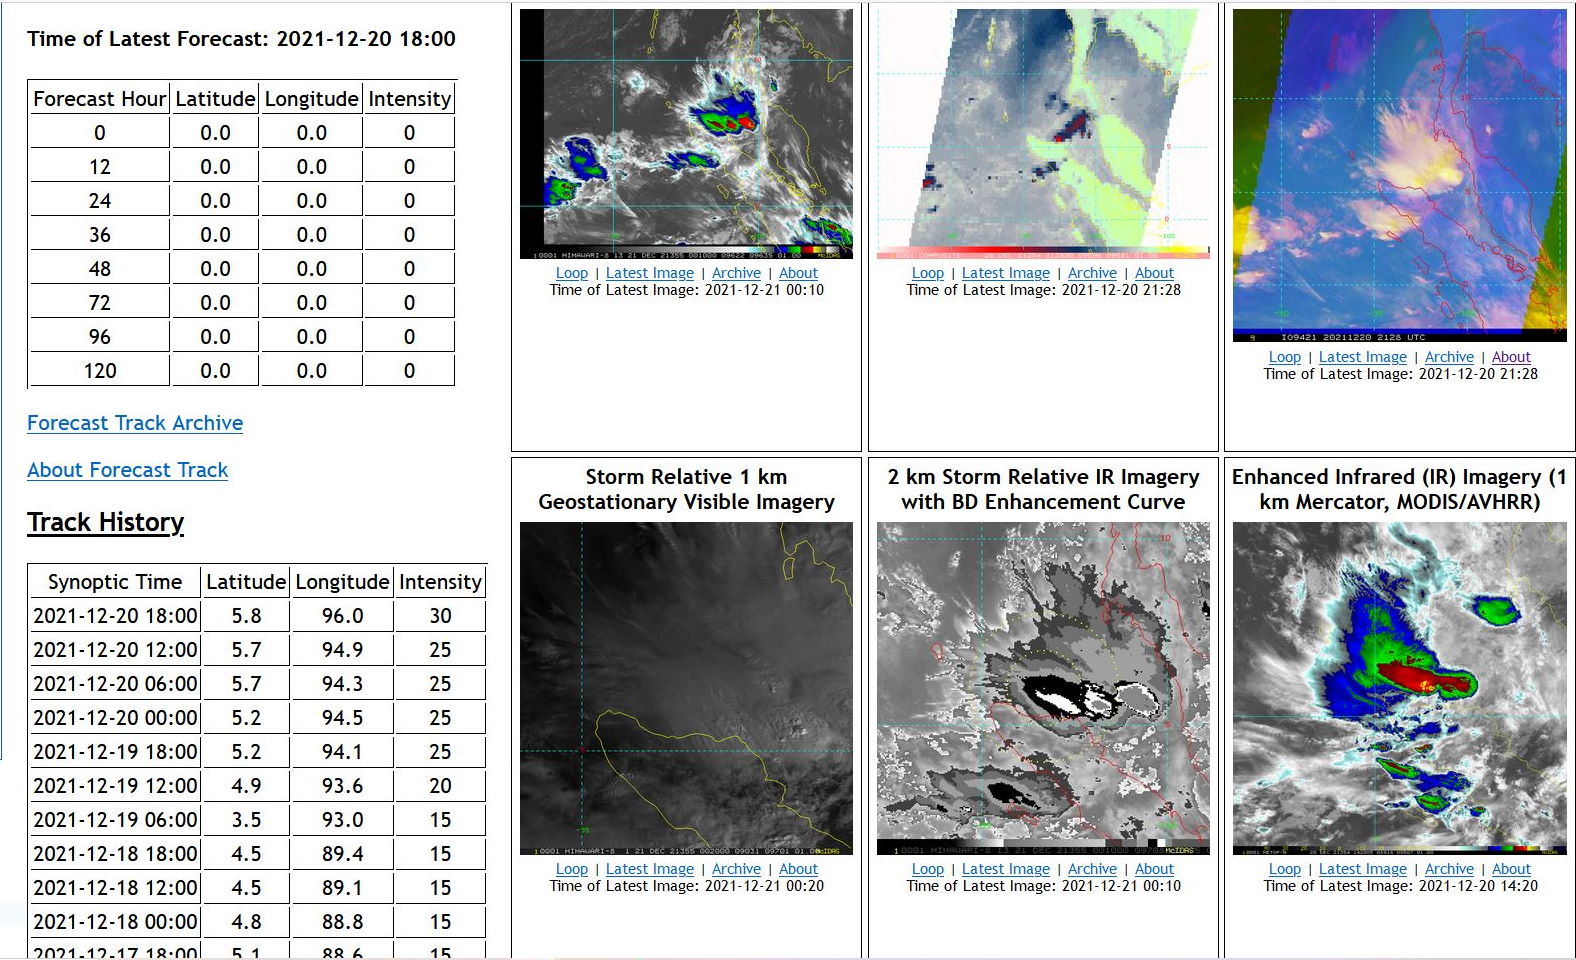Select the Forecast Hour 48 cell
Viewport: 1576px width, 960px height.
(99, 269)
